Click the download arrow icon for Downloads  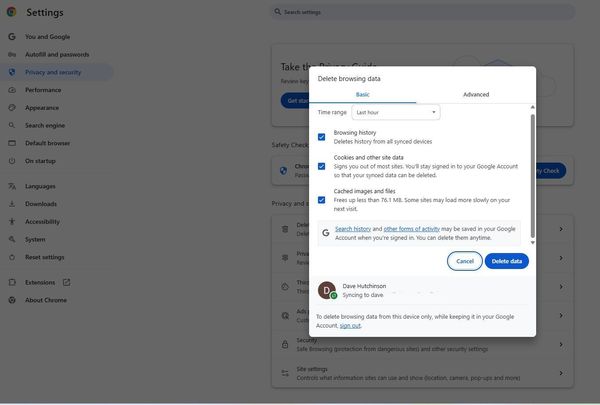coord(12,204)
